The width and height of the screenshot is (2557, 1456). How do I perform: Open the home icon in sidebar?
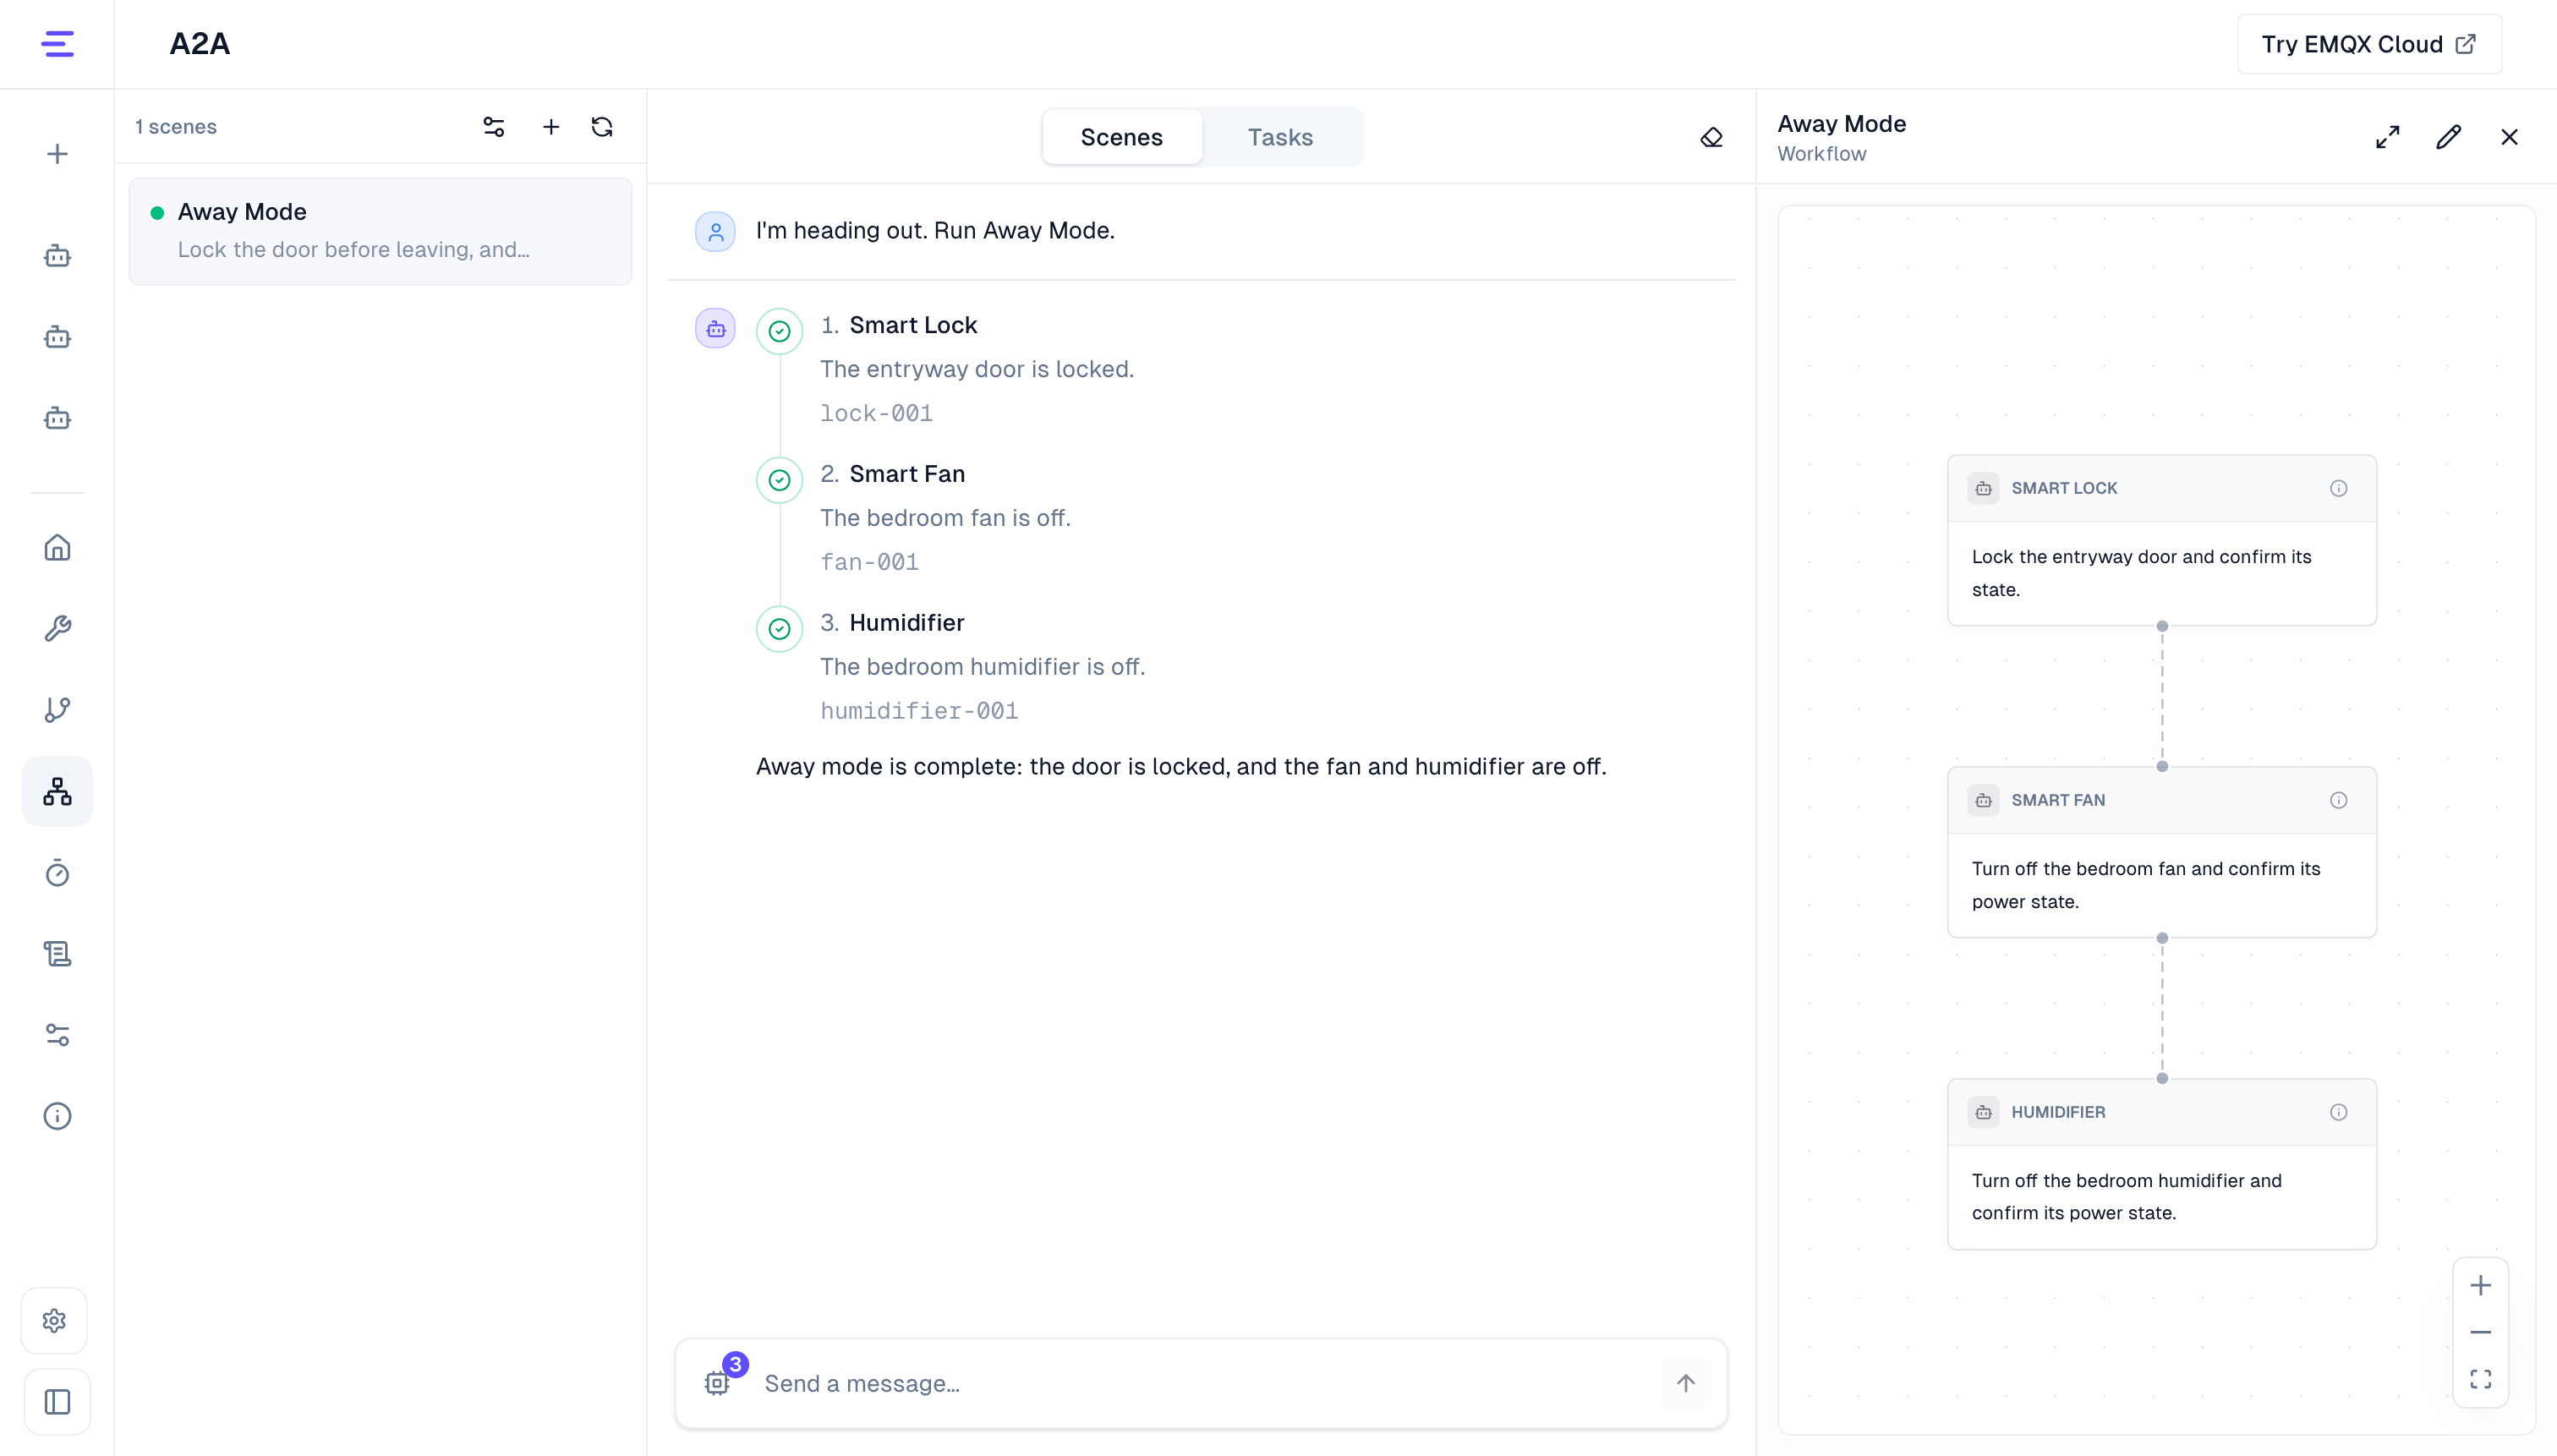(57, 547)
